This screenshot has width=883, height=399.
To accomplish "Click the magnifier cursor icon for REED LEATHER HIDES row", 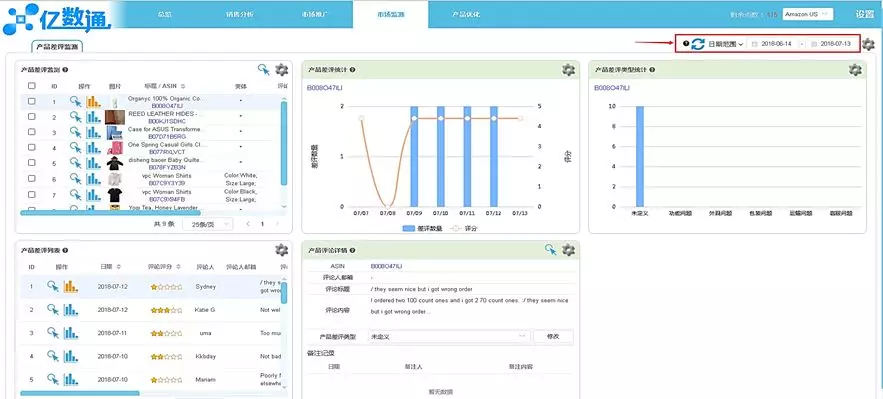I will [75, 117].
